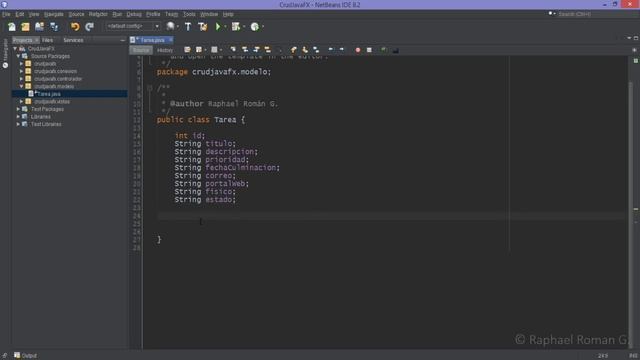Click the Open Project icon
640x360 pixels.
coord(39,27)
